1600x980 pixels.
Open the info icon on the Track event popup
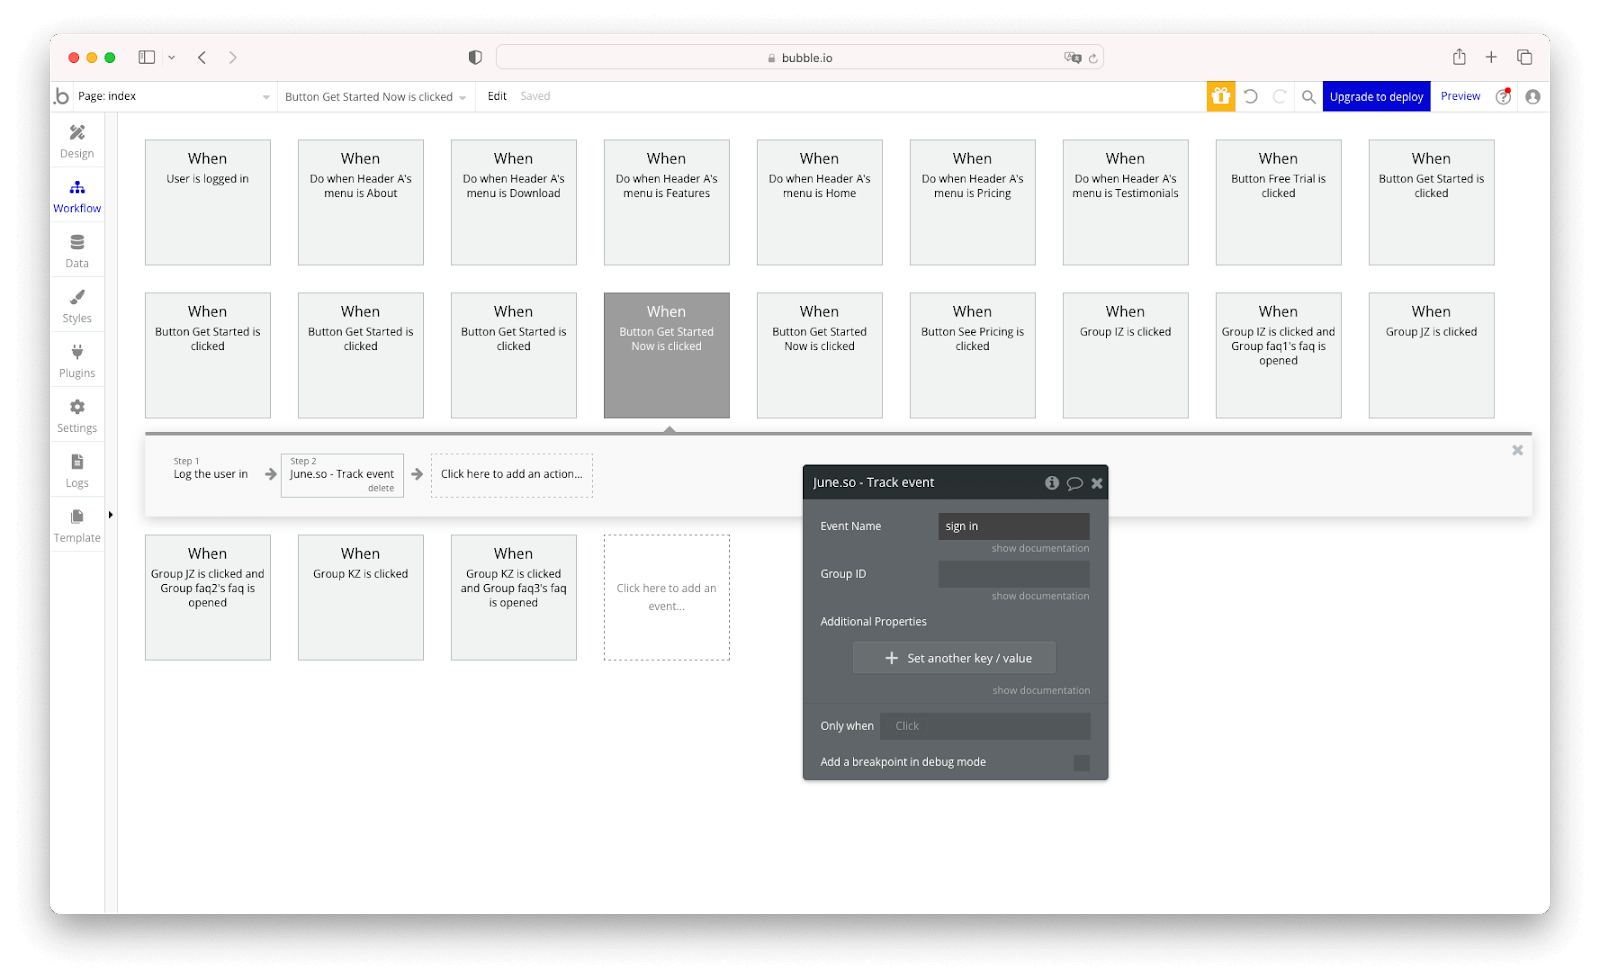click(1051, 482)
